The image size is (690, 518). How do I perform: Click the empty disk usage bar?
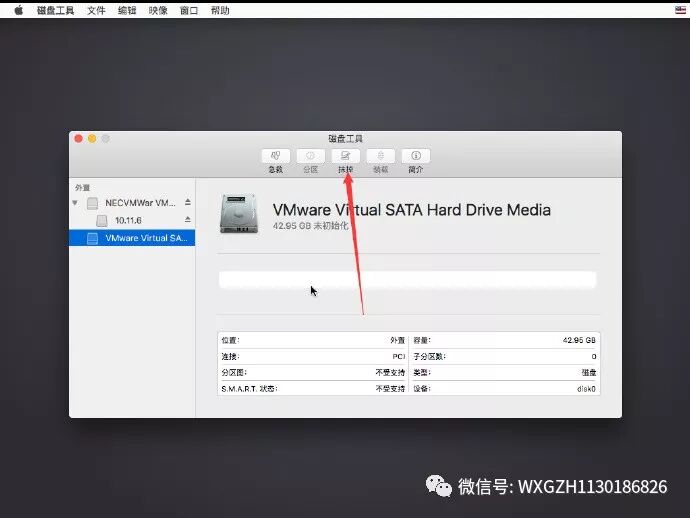(407, 279)
